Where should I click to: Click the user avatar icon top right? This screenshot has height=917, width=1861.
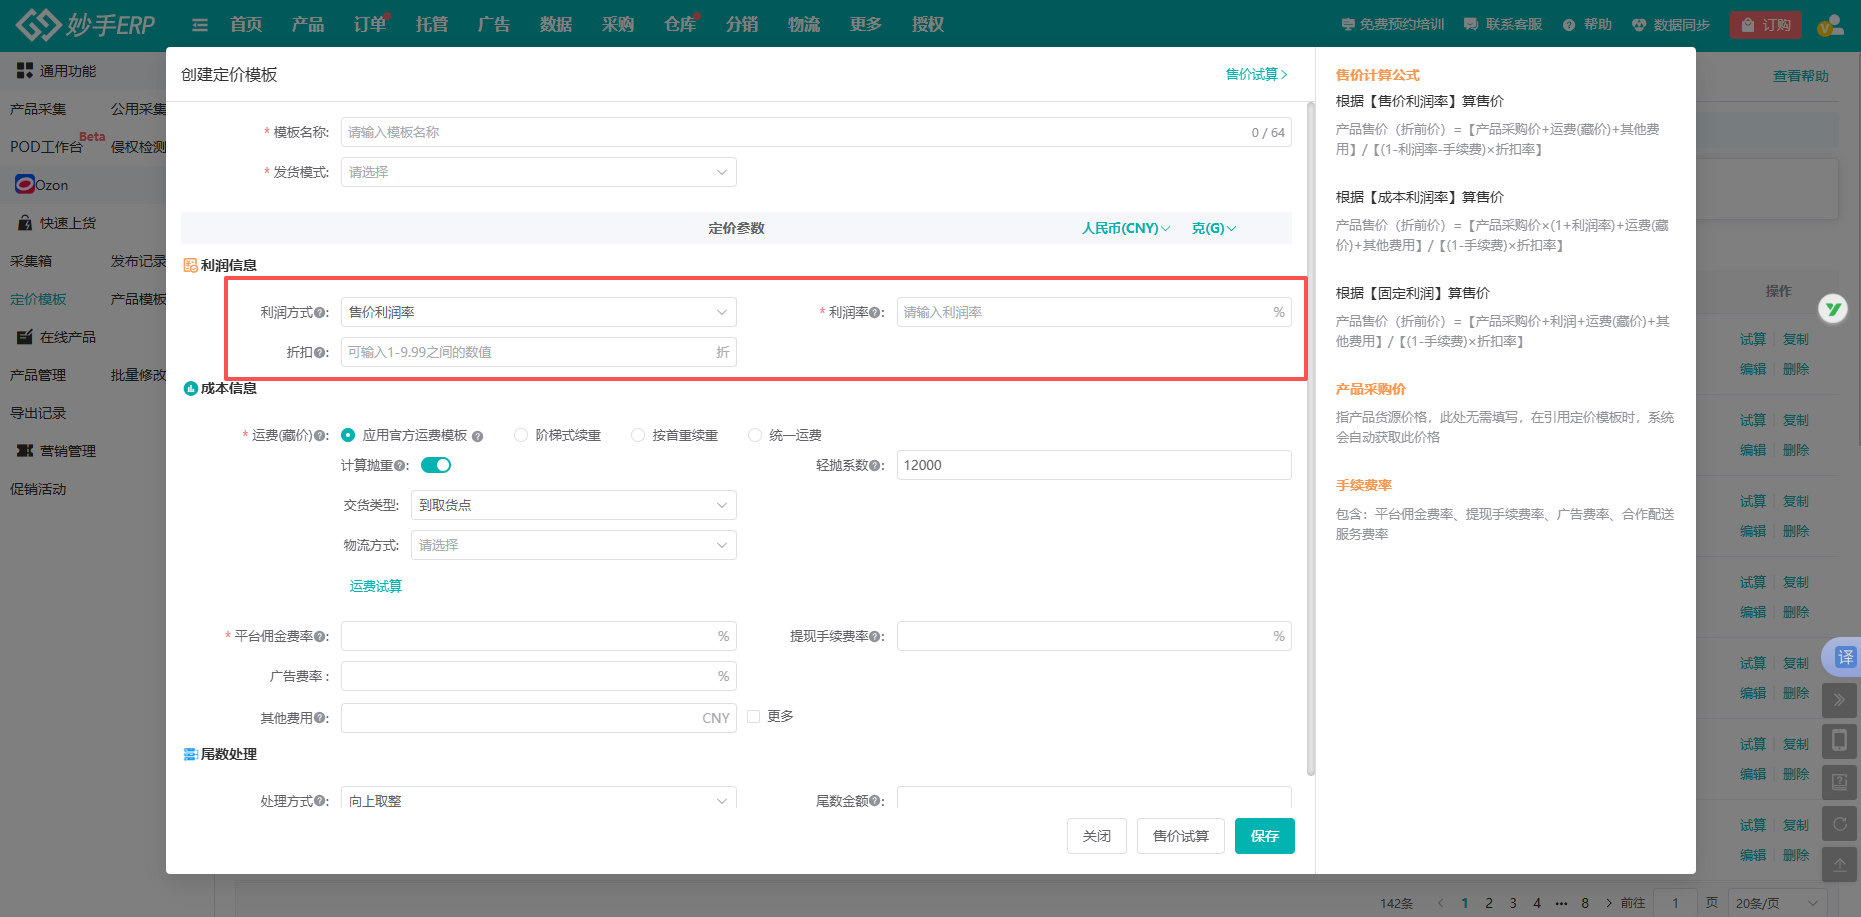tap(1830, 25)
